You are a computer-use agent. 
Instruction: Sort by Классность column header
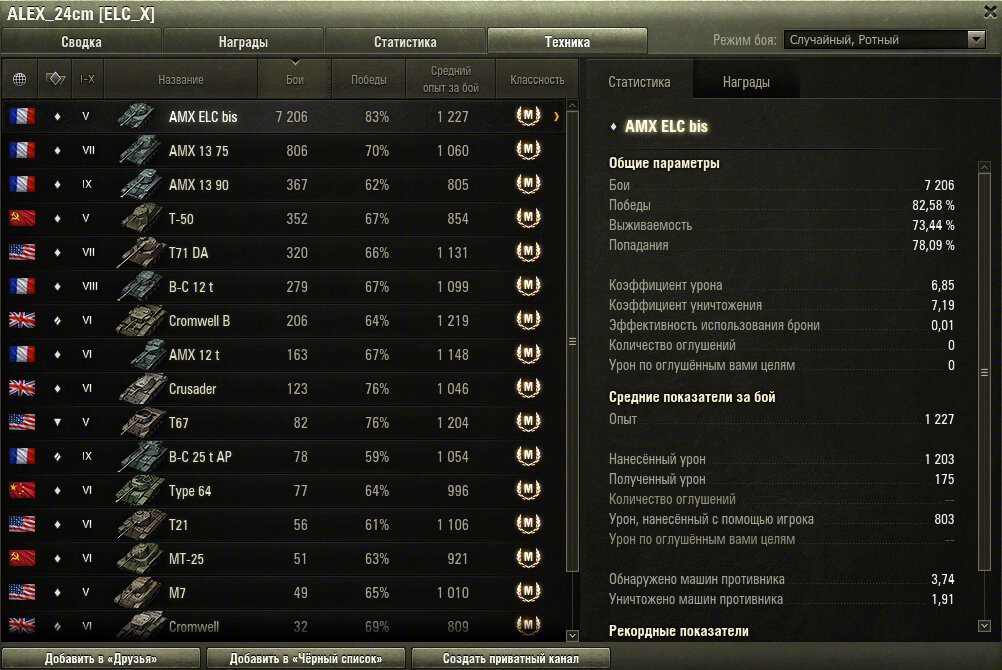(x=537, y=79)
